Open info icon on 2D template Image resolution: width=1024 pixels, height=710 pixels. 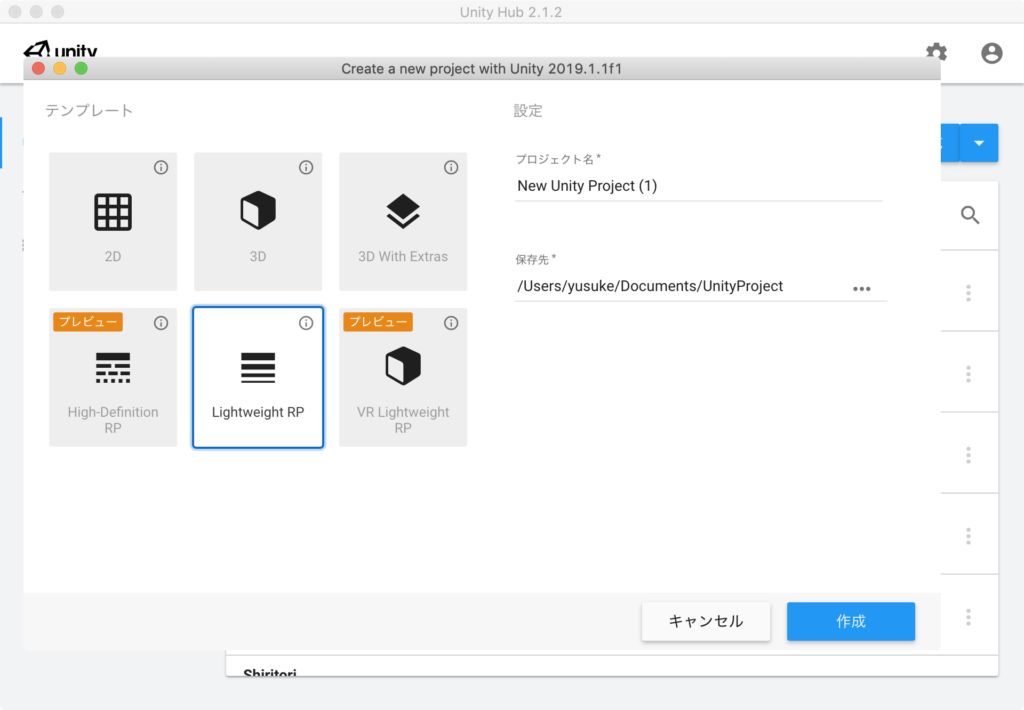[x=161, y=168]
